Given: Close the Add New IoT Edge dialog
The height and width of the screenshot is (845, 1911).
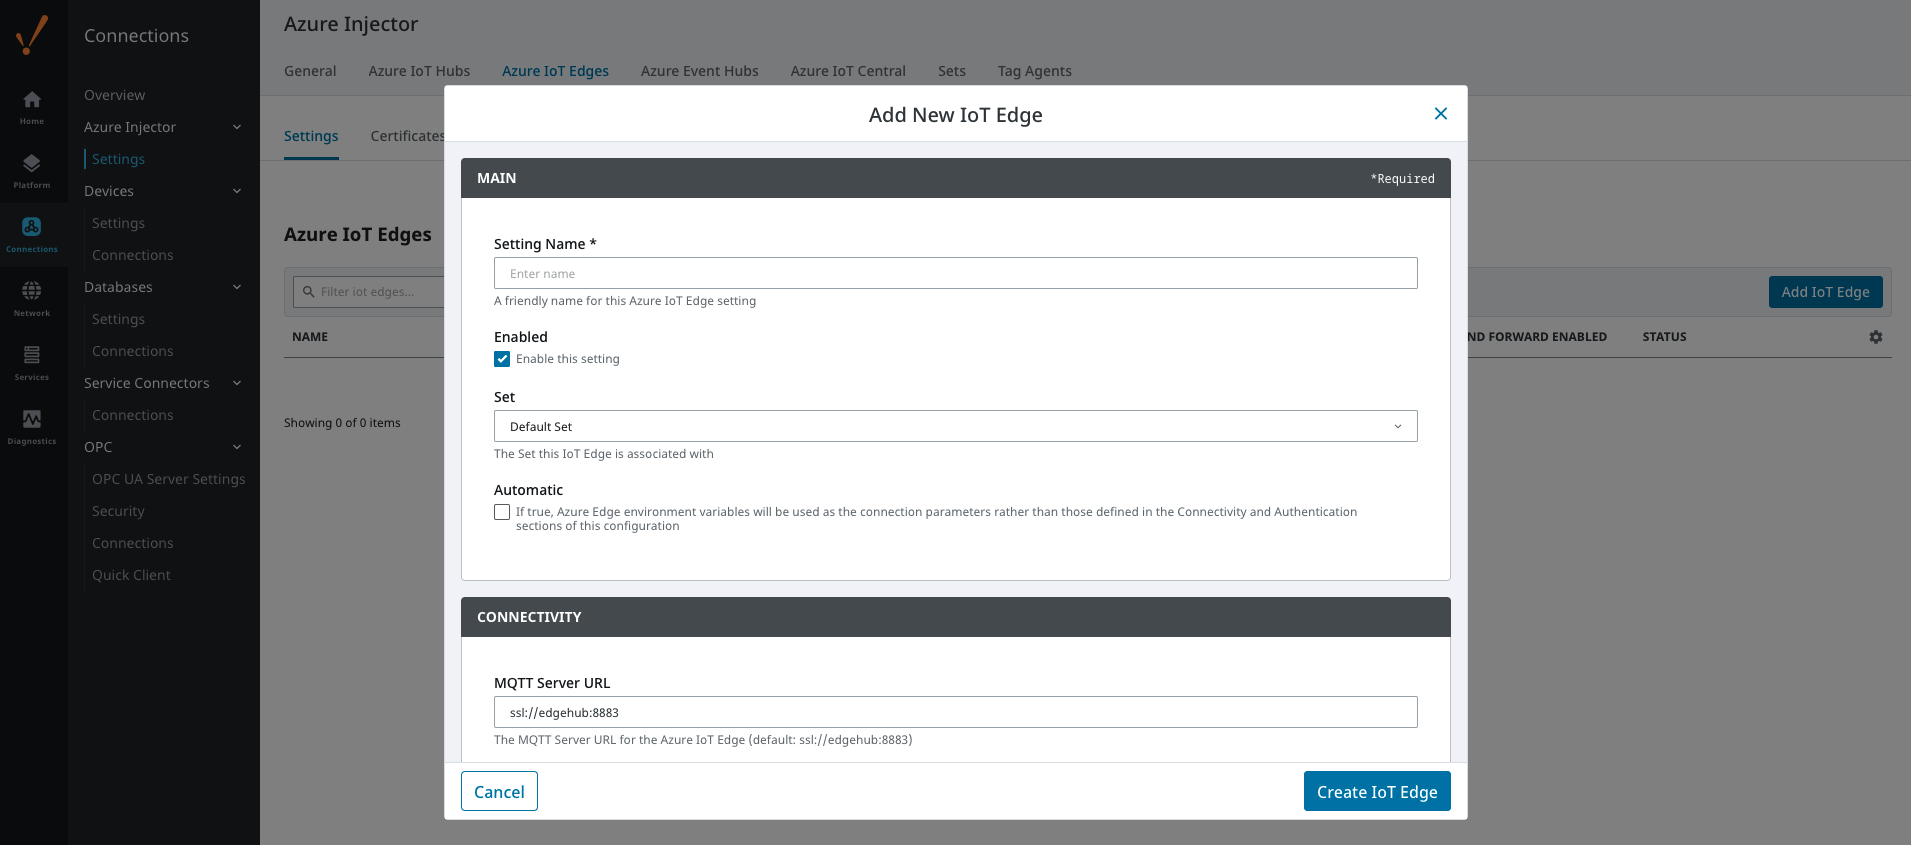Looking at the screenshot, I should [x=1440, y=114].
